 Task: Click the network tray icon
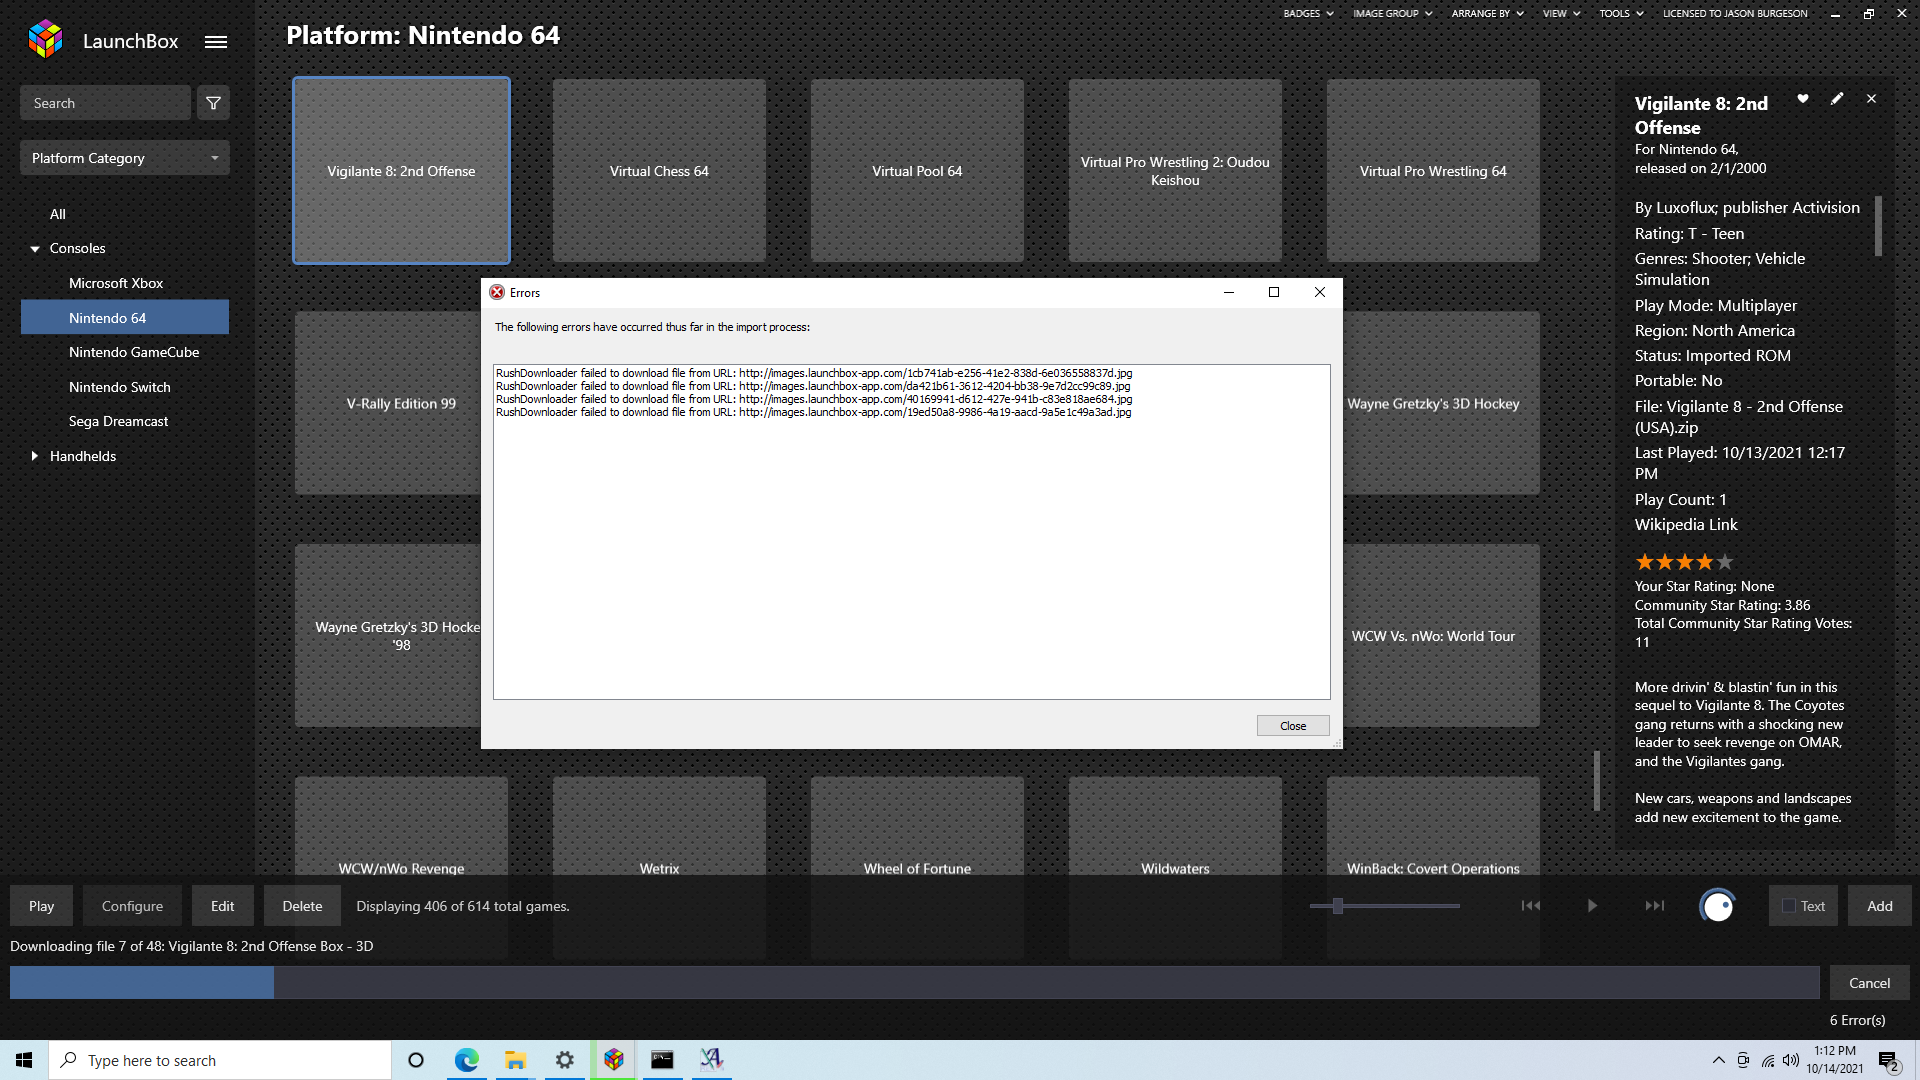(x=1768, y=1060)
